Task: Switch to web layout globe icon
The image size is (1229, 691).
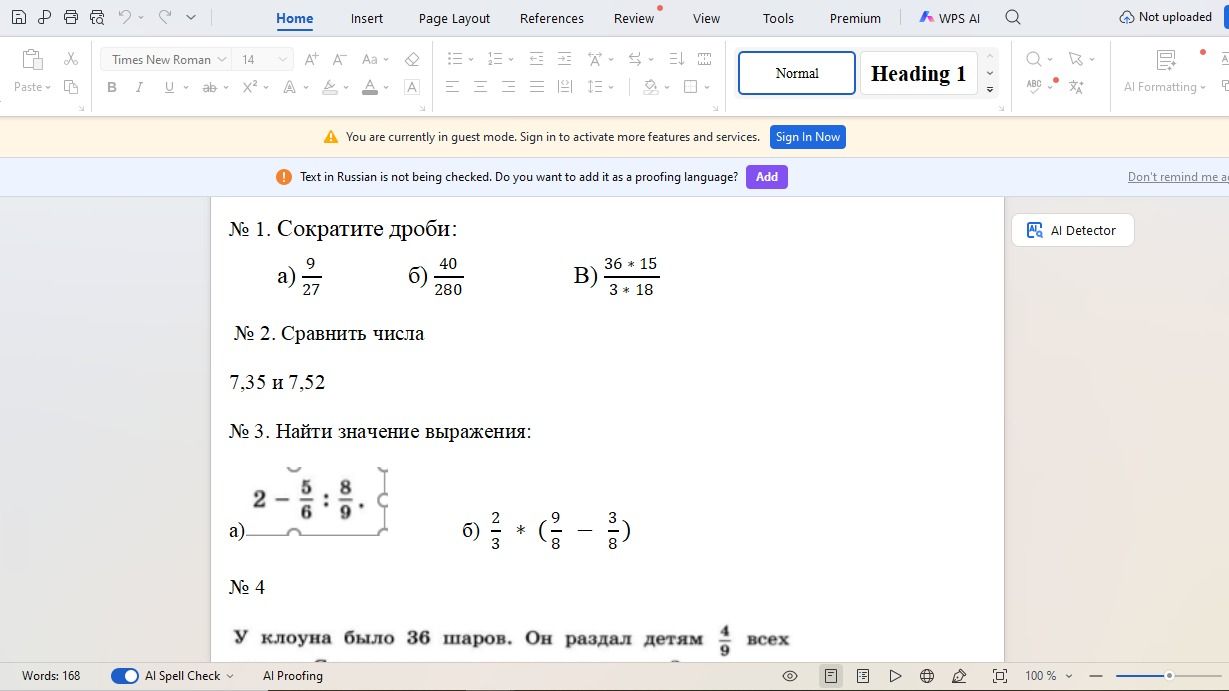Action: pyautogui.click(x=927, y=676)
